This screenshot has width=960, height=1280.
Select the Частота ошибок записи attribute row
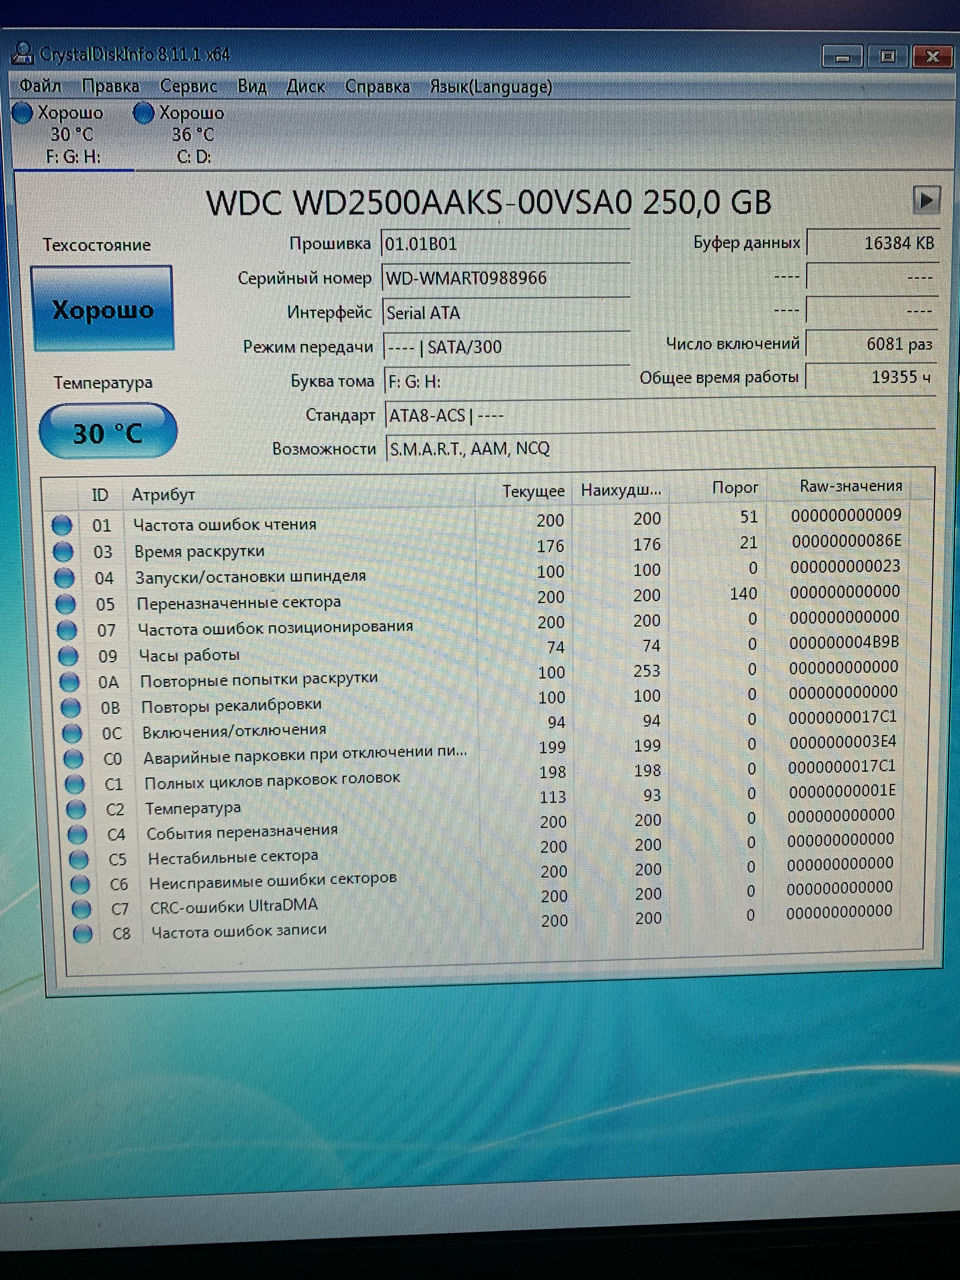click(x=239, y=930)
